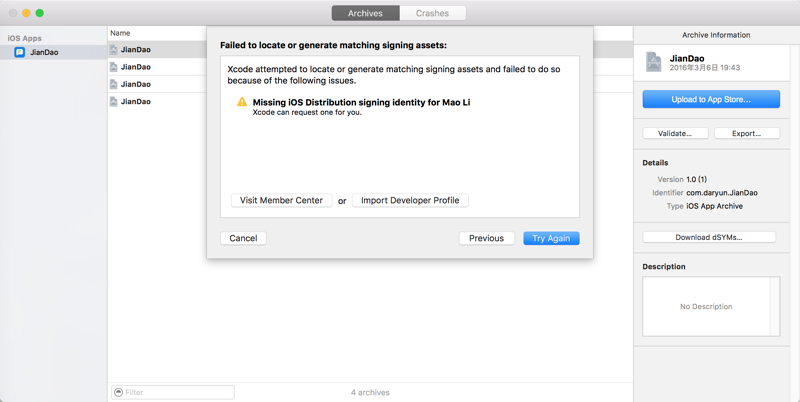Click Download dSYMs button

tap(709, 237)
